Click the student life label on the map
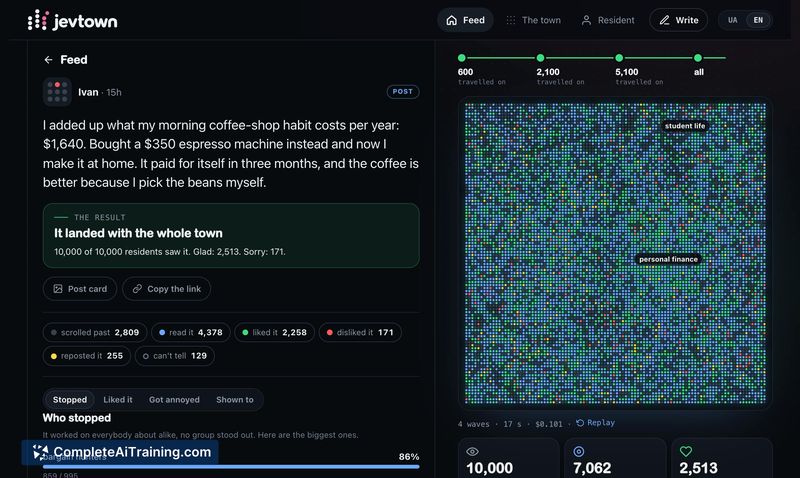Viewport: 800px width, 478px height. pos(685,126)
